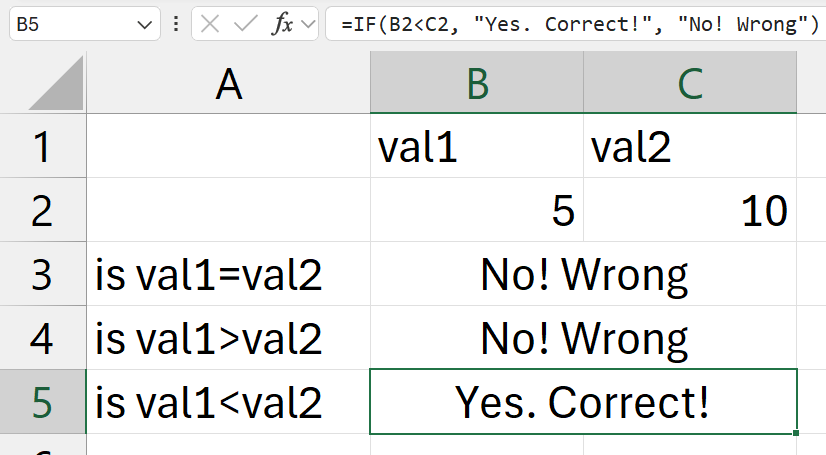Click the formula bar options dots
826x455 pixels.
coord(176,24)
